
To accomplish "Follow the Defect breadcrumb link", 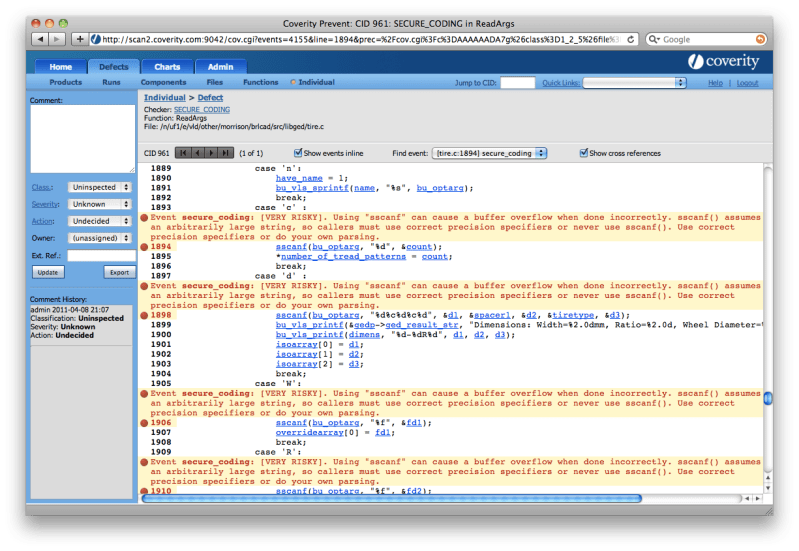I will pos(210,97).
